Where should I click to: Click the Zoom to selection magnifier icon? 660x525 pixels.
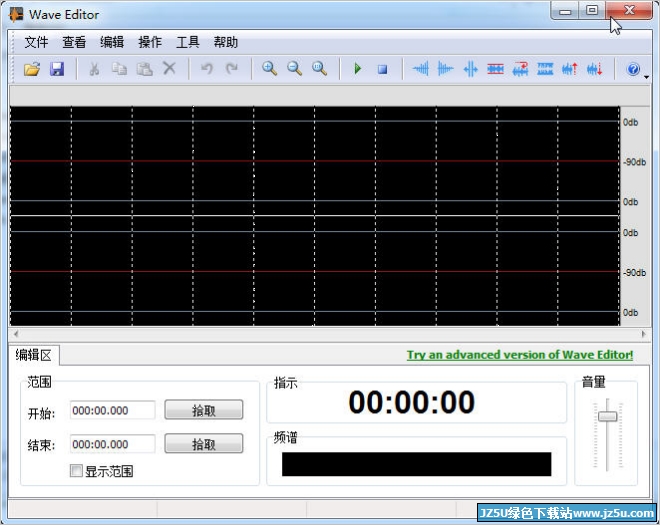tap(319, 68)
